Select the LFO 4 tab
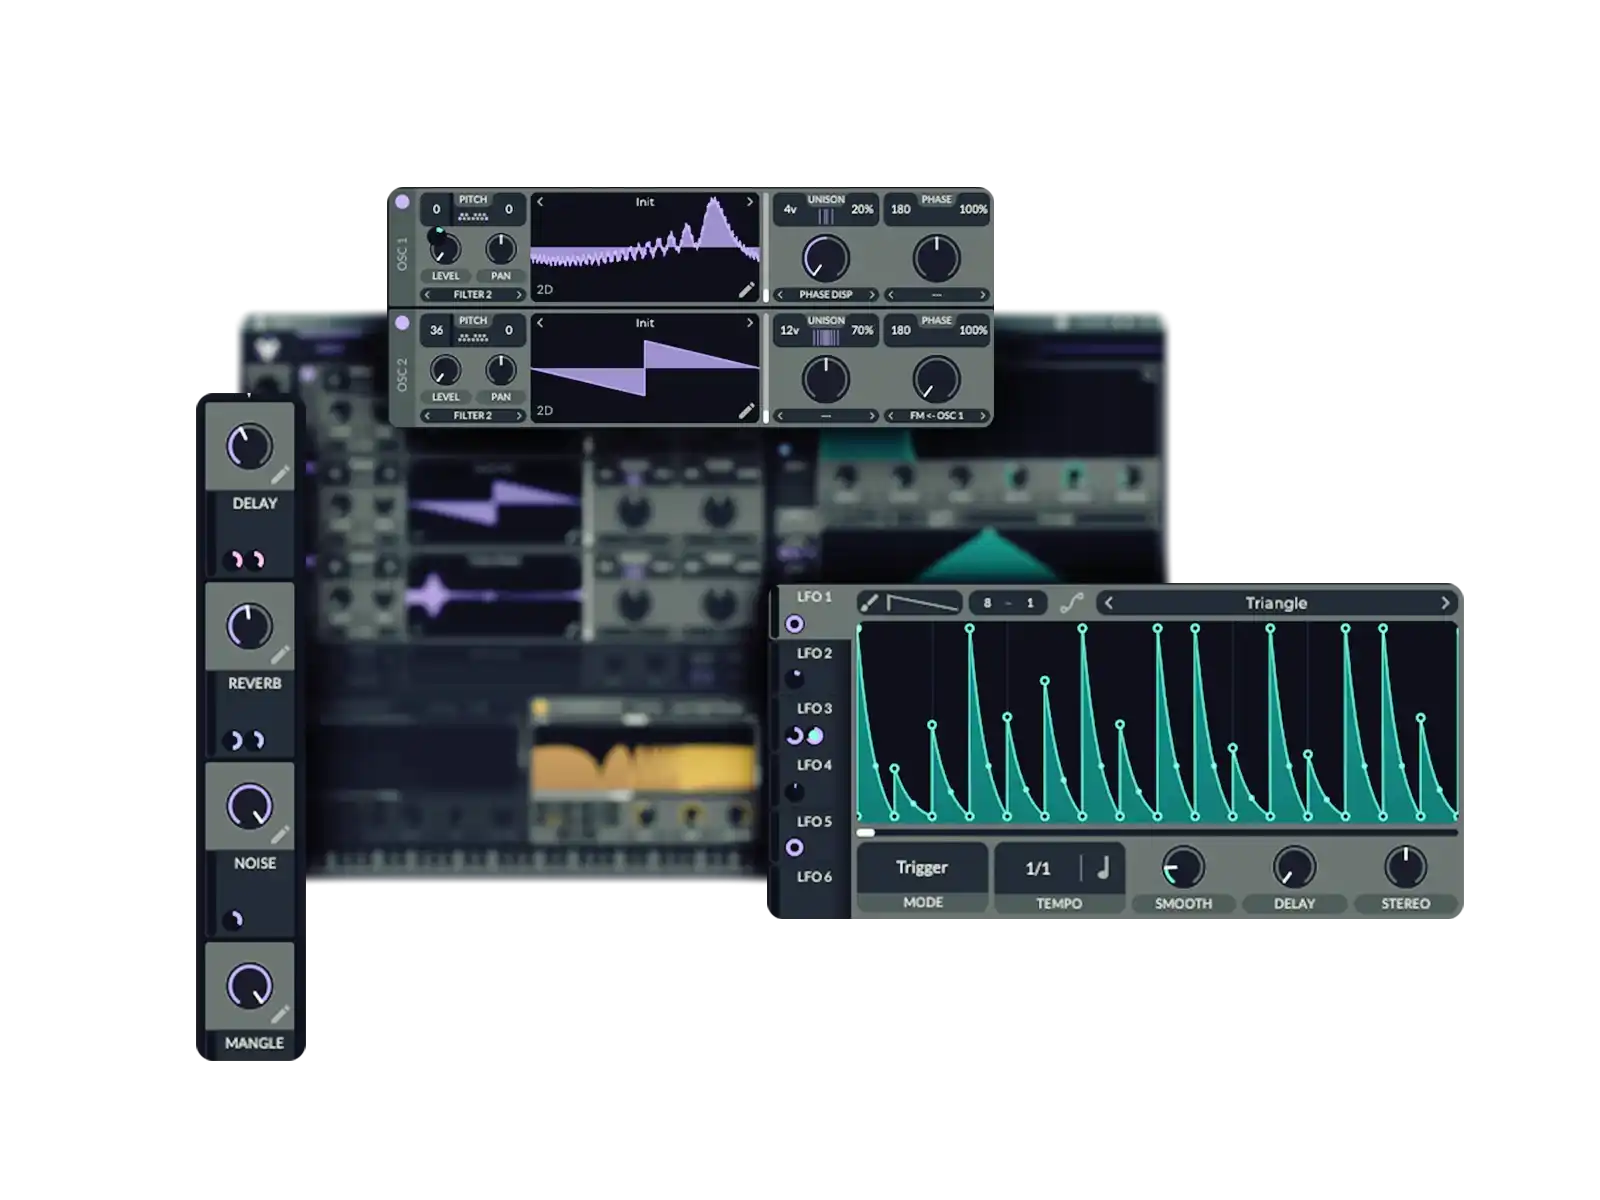 814,766
